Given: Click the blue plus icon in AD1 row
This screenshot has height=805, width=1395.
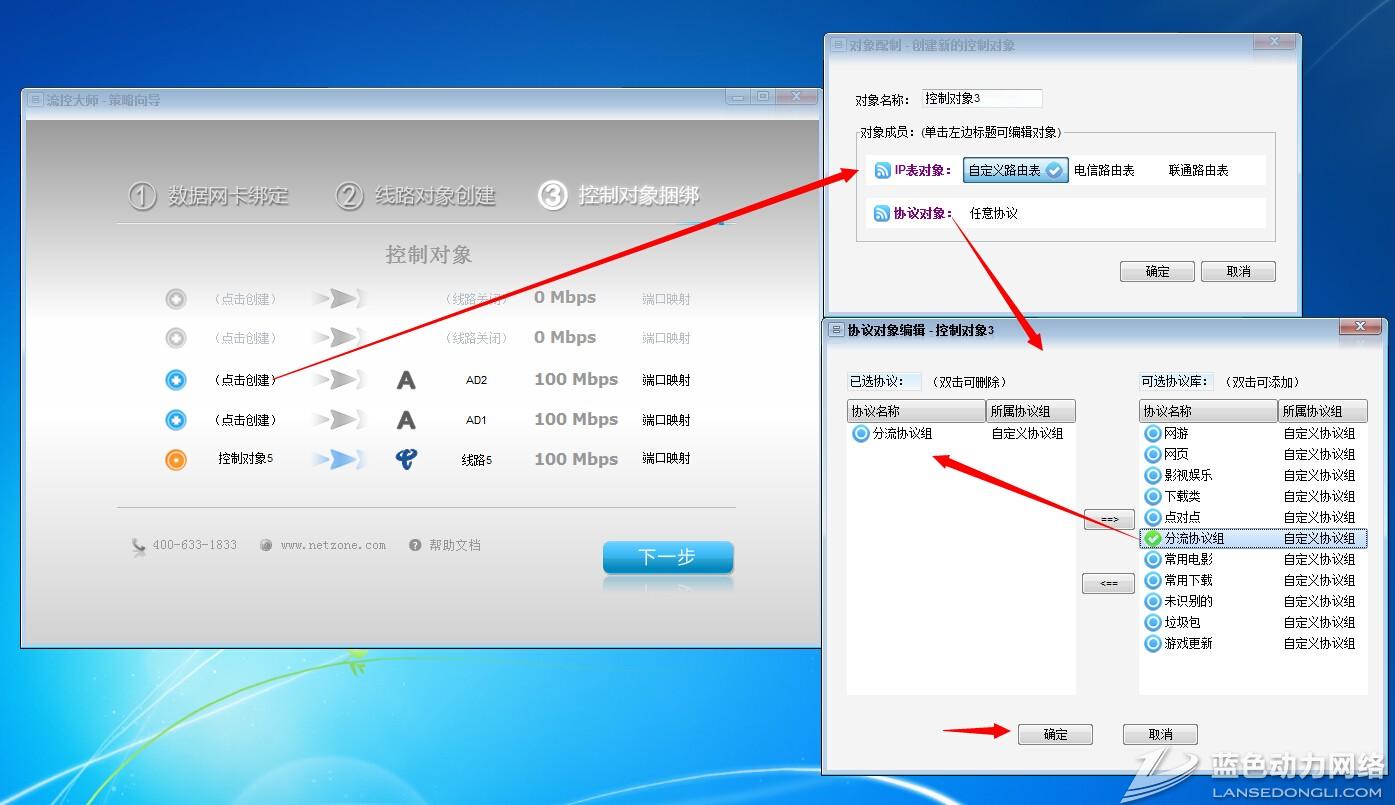Looking at the screenshot, I should point(176,420).
